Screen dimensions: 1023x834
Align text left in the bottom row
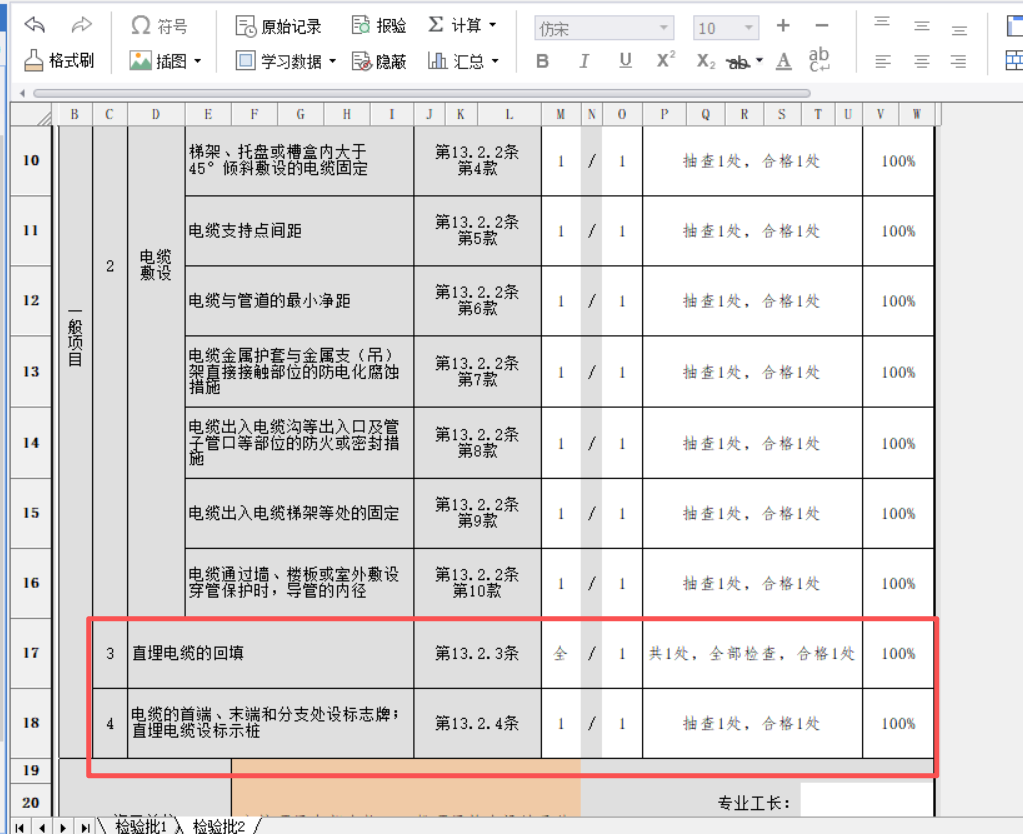(883, 62)
